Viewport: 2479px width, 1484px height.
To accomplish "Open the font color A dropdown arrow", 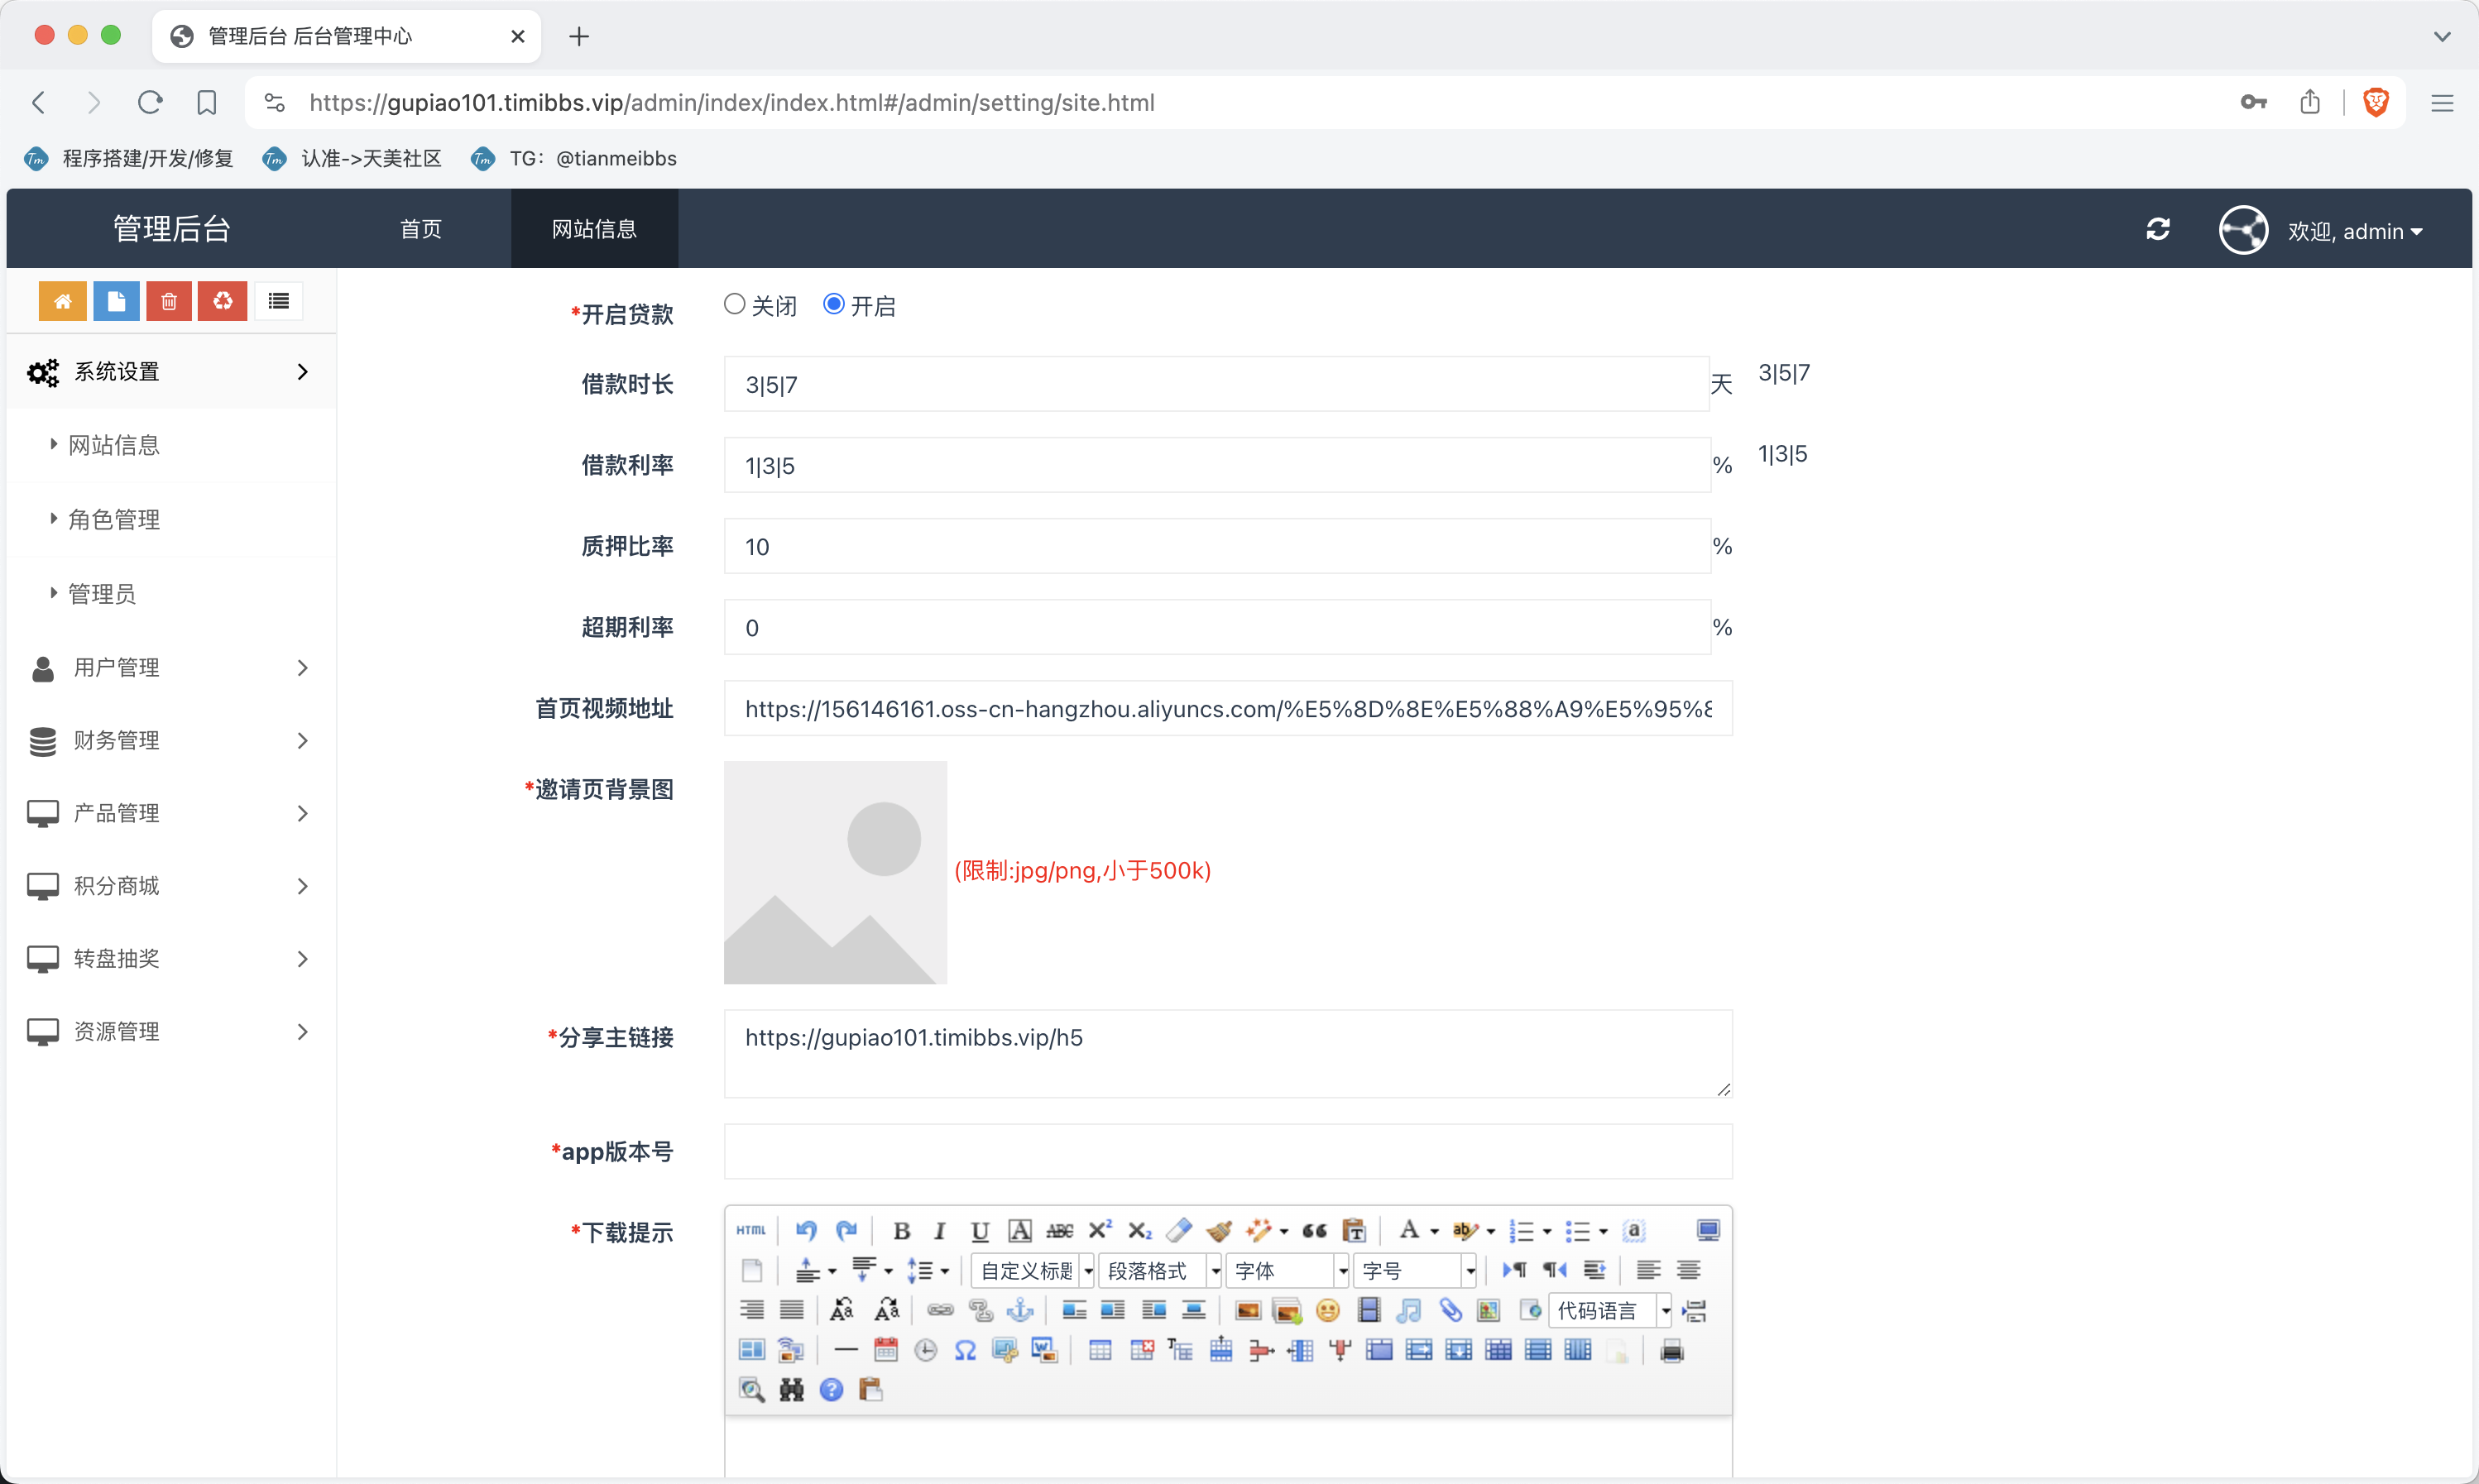I will point(1434,1232).
